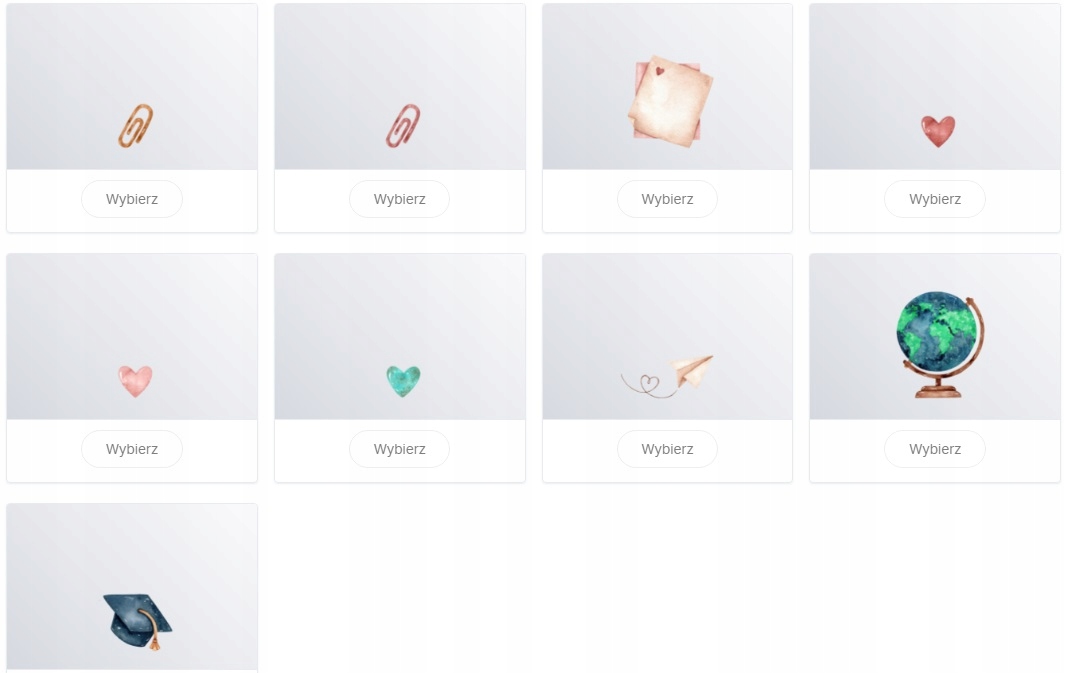
Task: Choose Wybierz under the pink paperclip
Action: point(399,199)
